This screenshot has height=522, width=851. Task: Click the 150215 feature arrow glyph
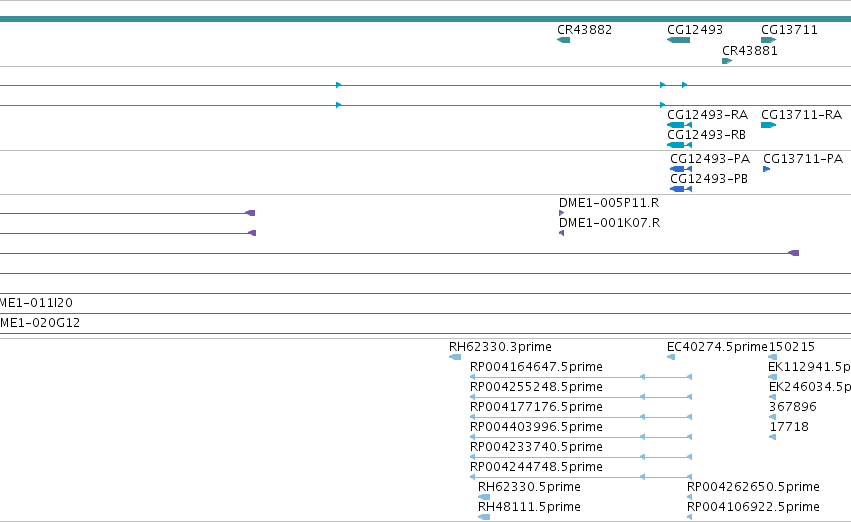pos(773,357)
